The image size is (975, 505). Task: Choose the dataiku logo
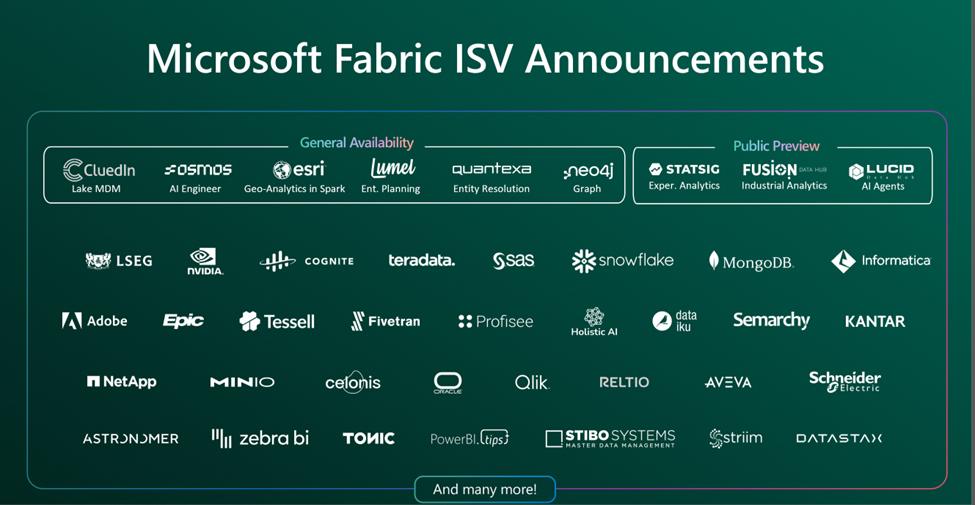point(675,321)
